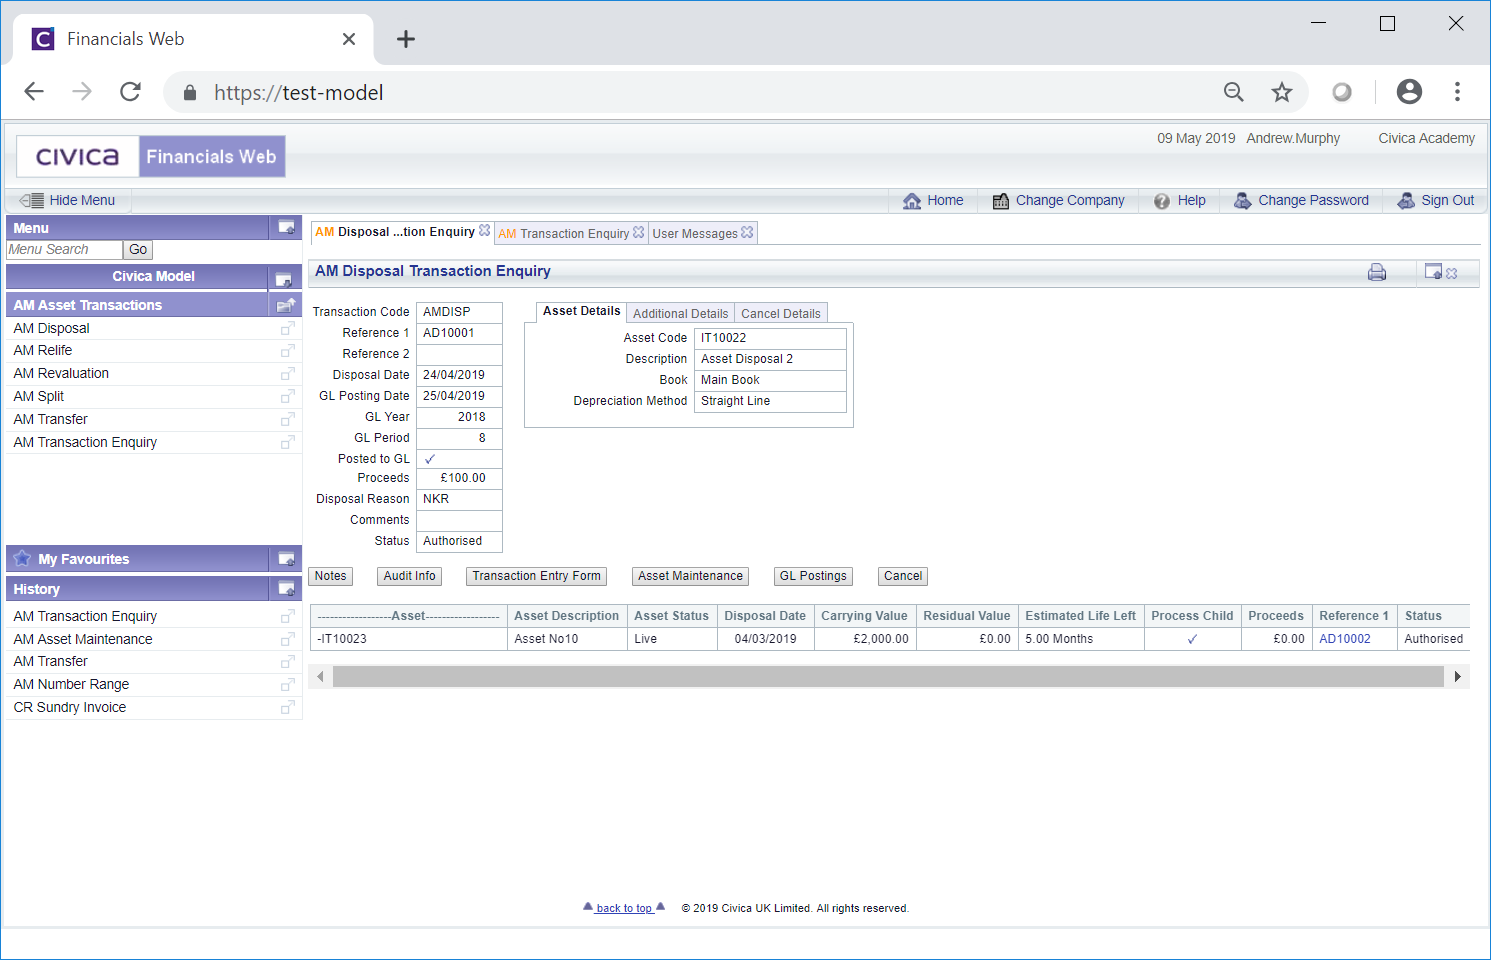Open AM Revaluation new window icon
This screenshot has width=1491, height=960.
288,374
